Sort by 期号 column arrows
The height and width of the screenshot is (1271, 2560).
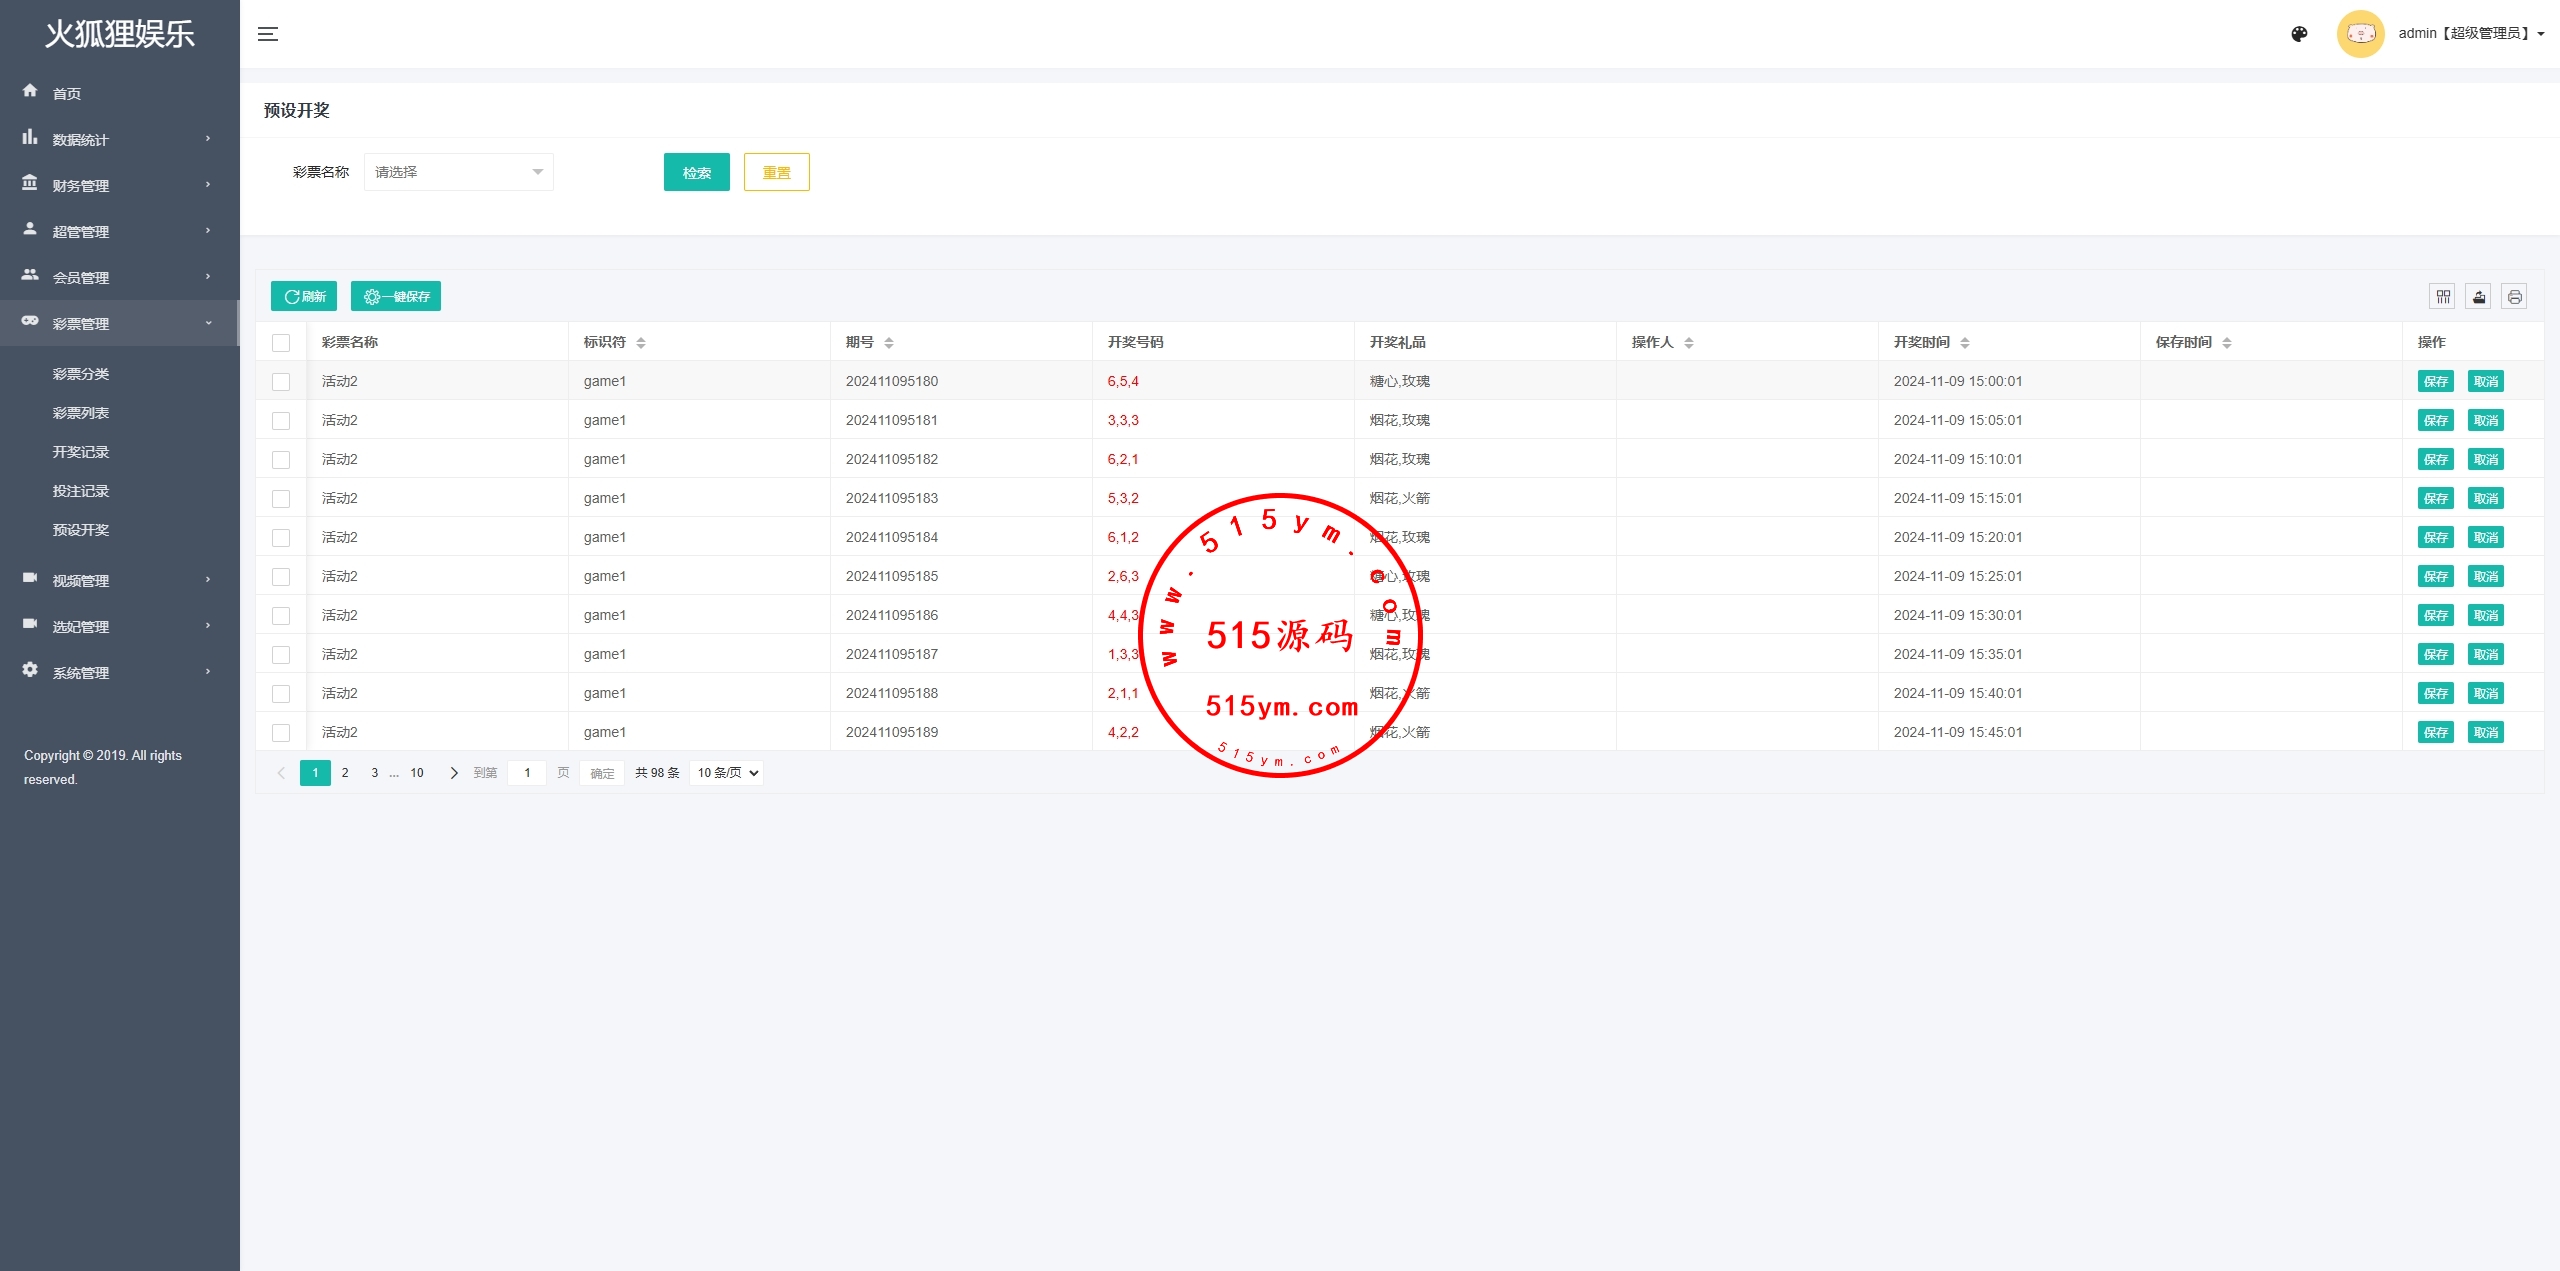tap(889, 343)
